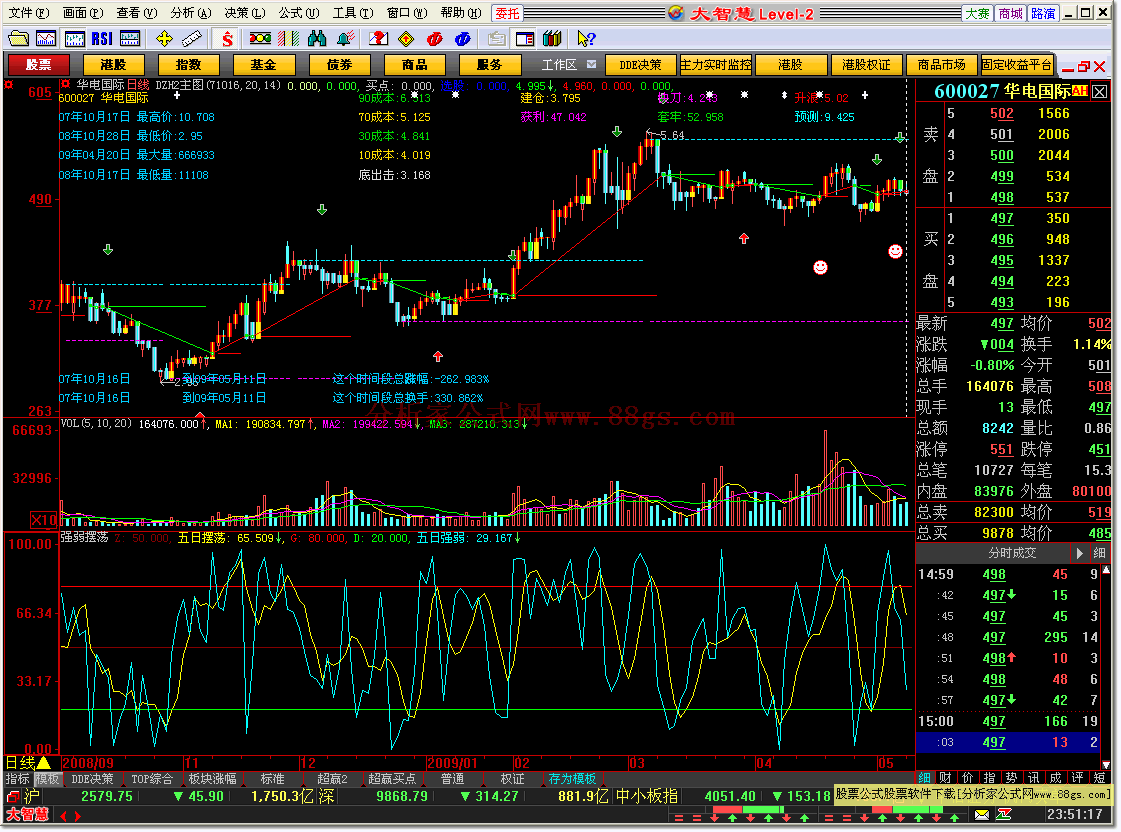Click the X10 volume scale marker

coord(44,520)
